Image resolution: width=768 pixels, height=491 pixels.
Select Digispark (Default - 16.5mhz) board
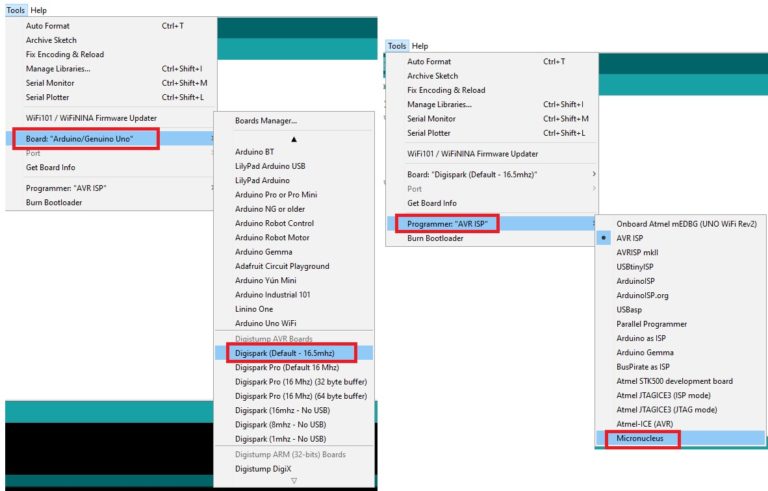point(294,353)
